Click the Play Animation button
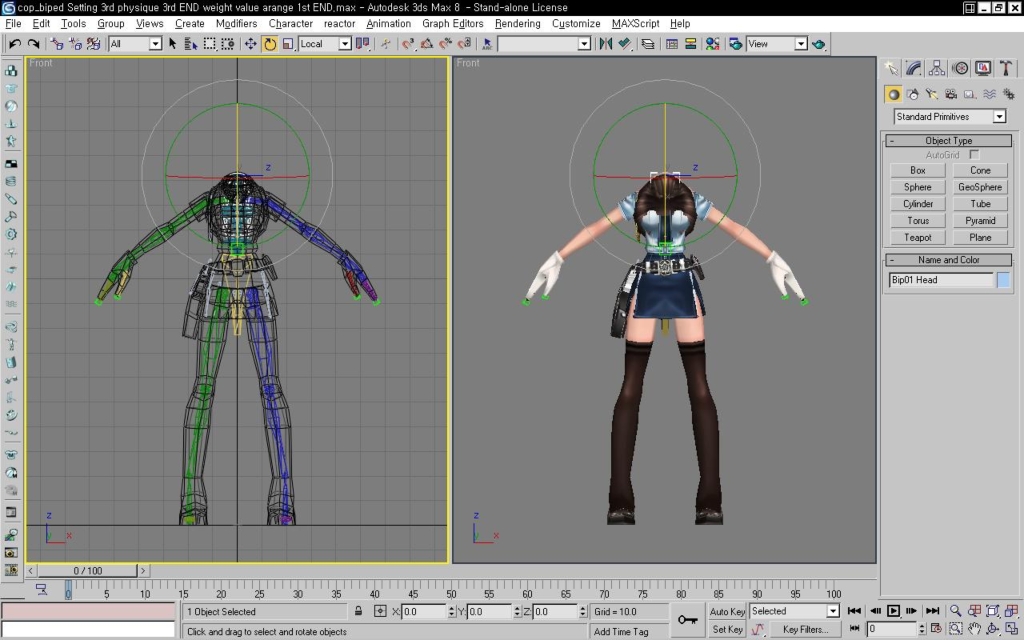Image resolution: width=1024 pixels, height=640 pixels. 893,611
